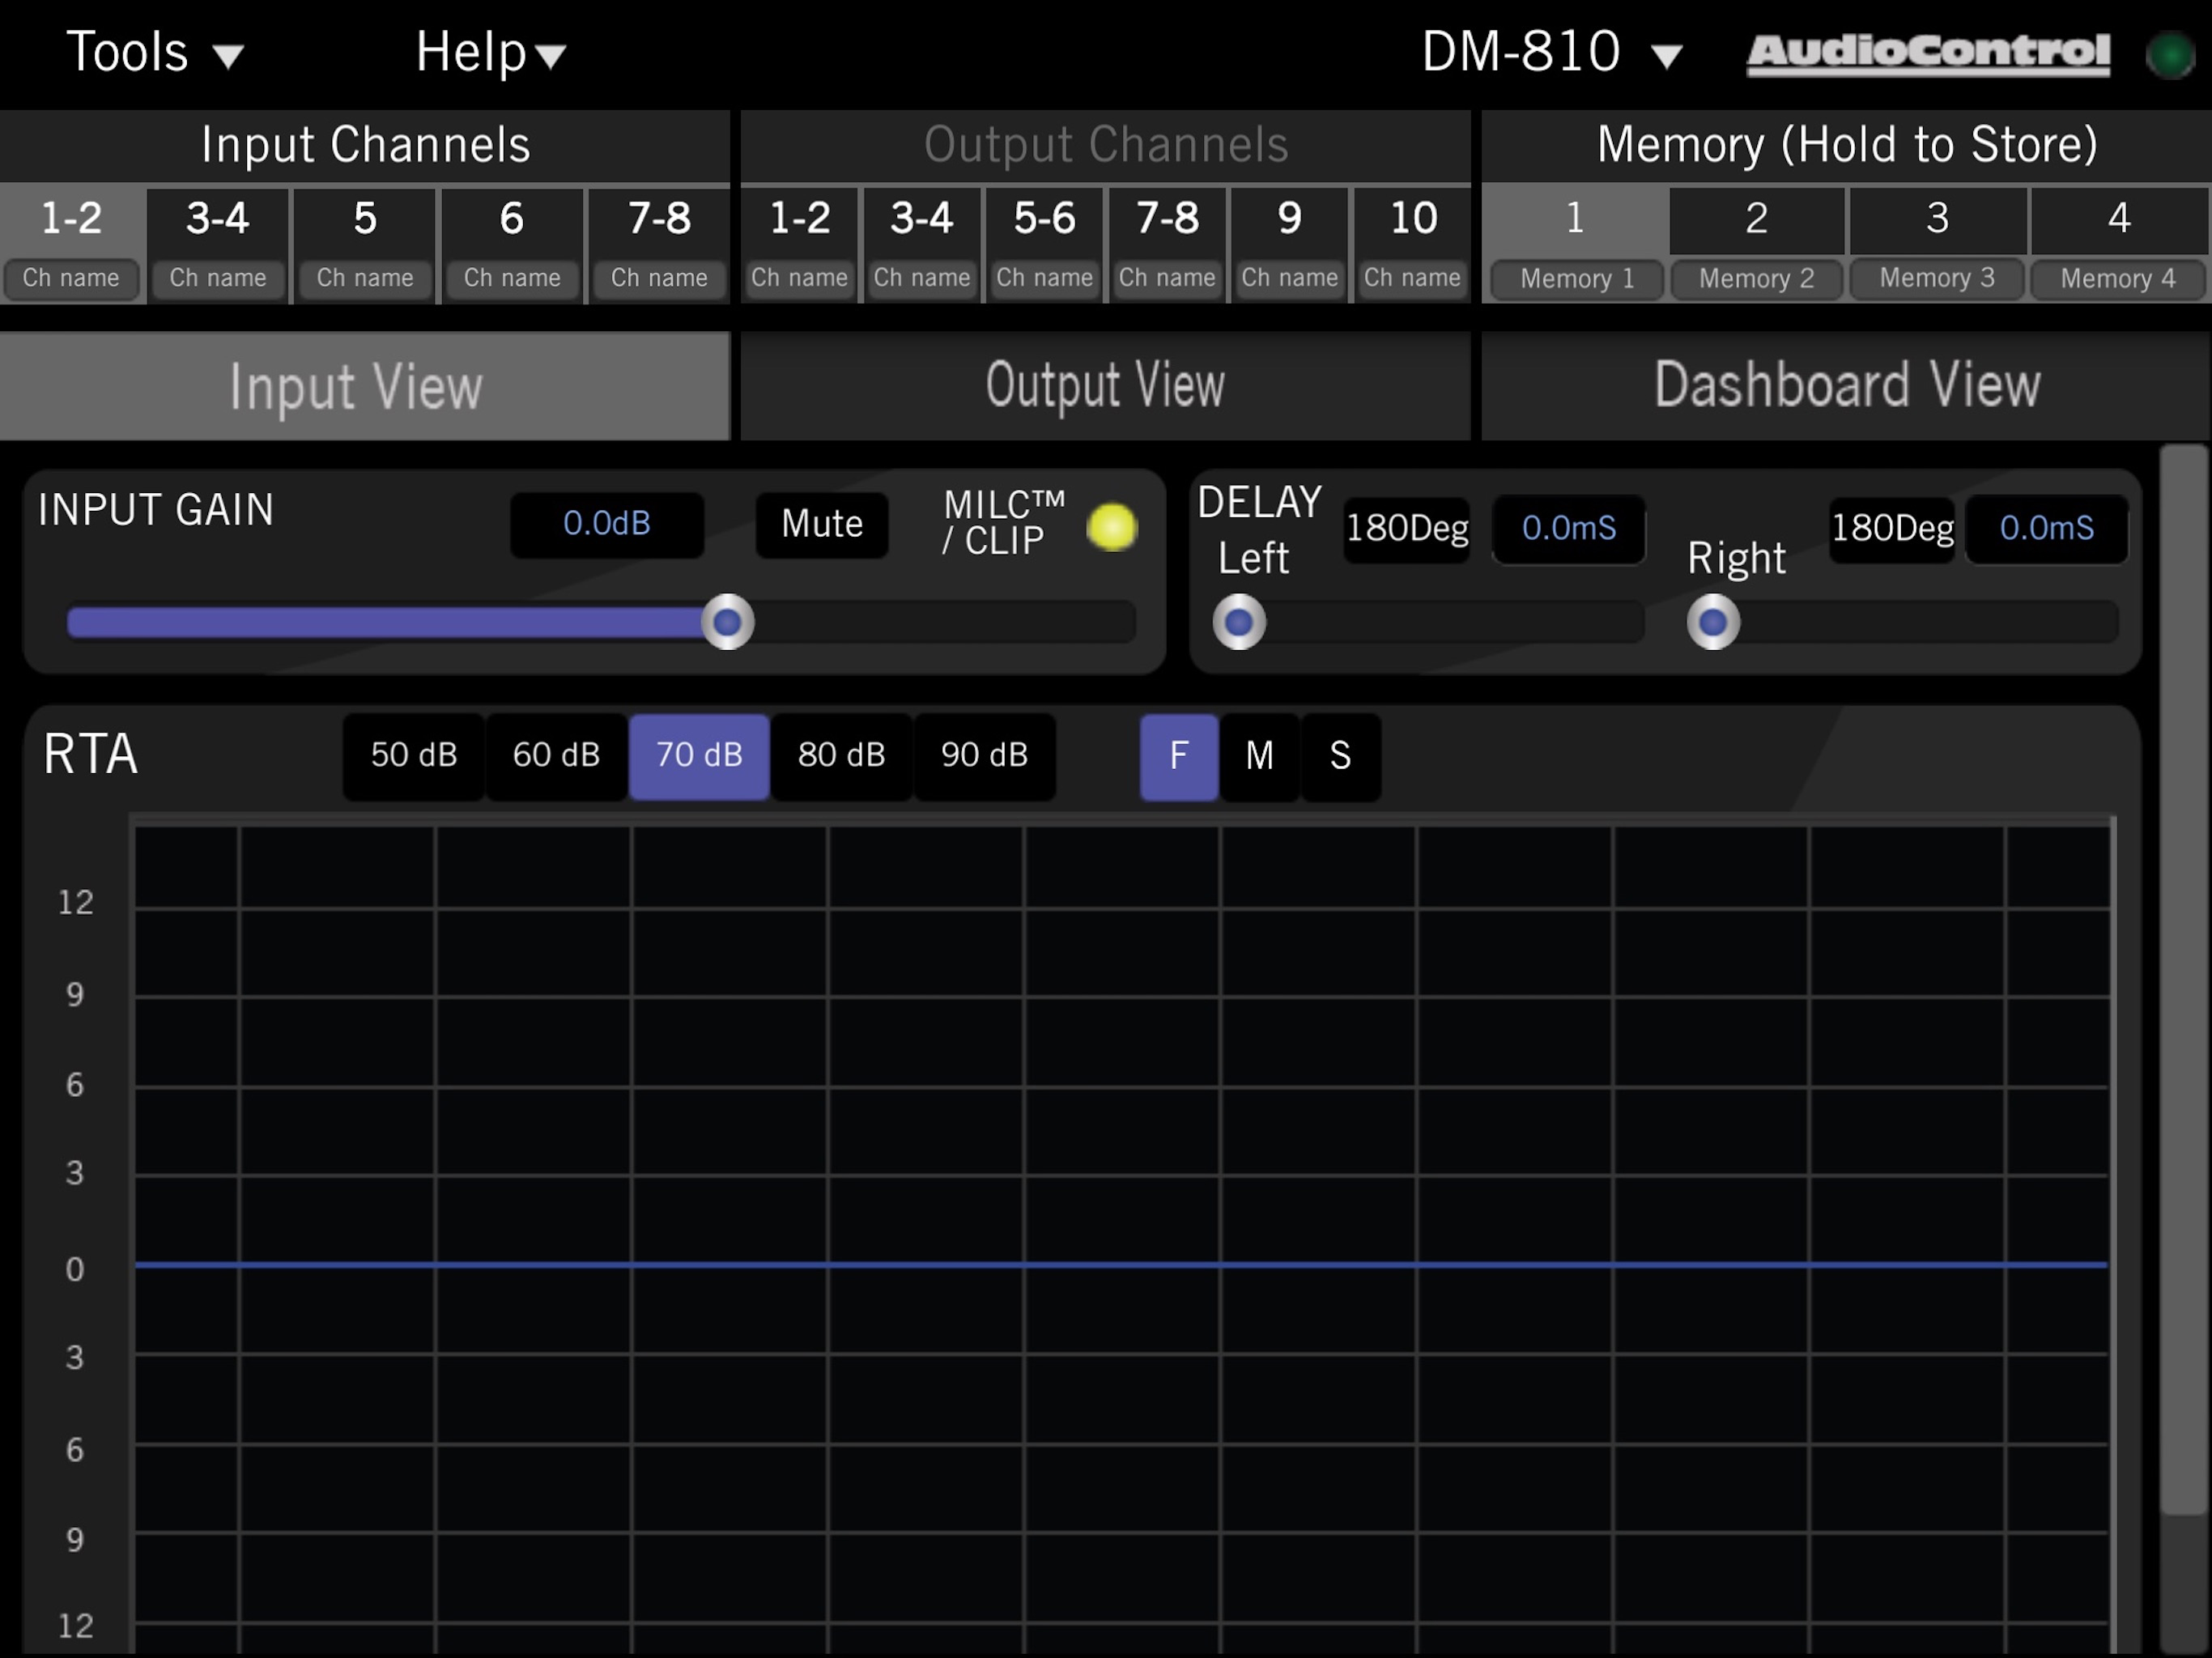Click the Left delay slider knob

coord(1238,622)
